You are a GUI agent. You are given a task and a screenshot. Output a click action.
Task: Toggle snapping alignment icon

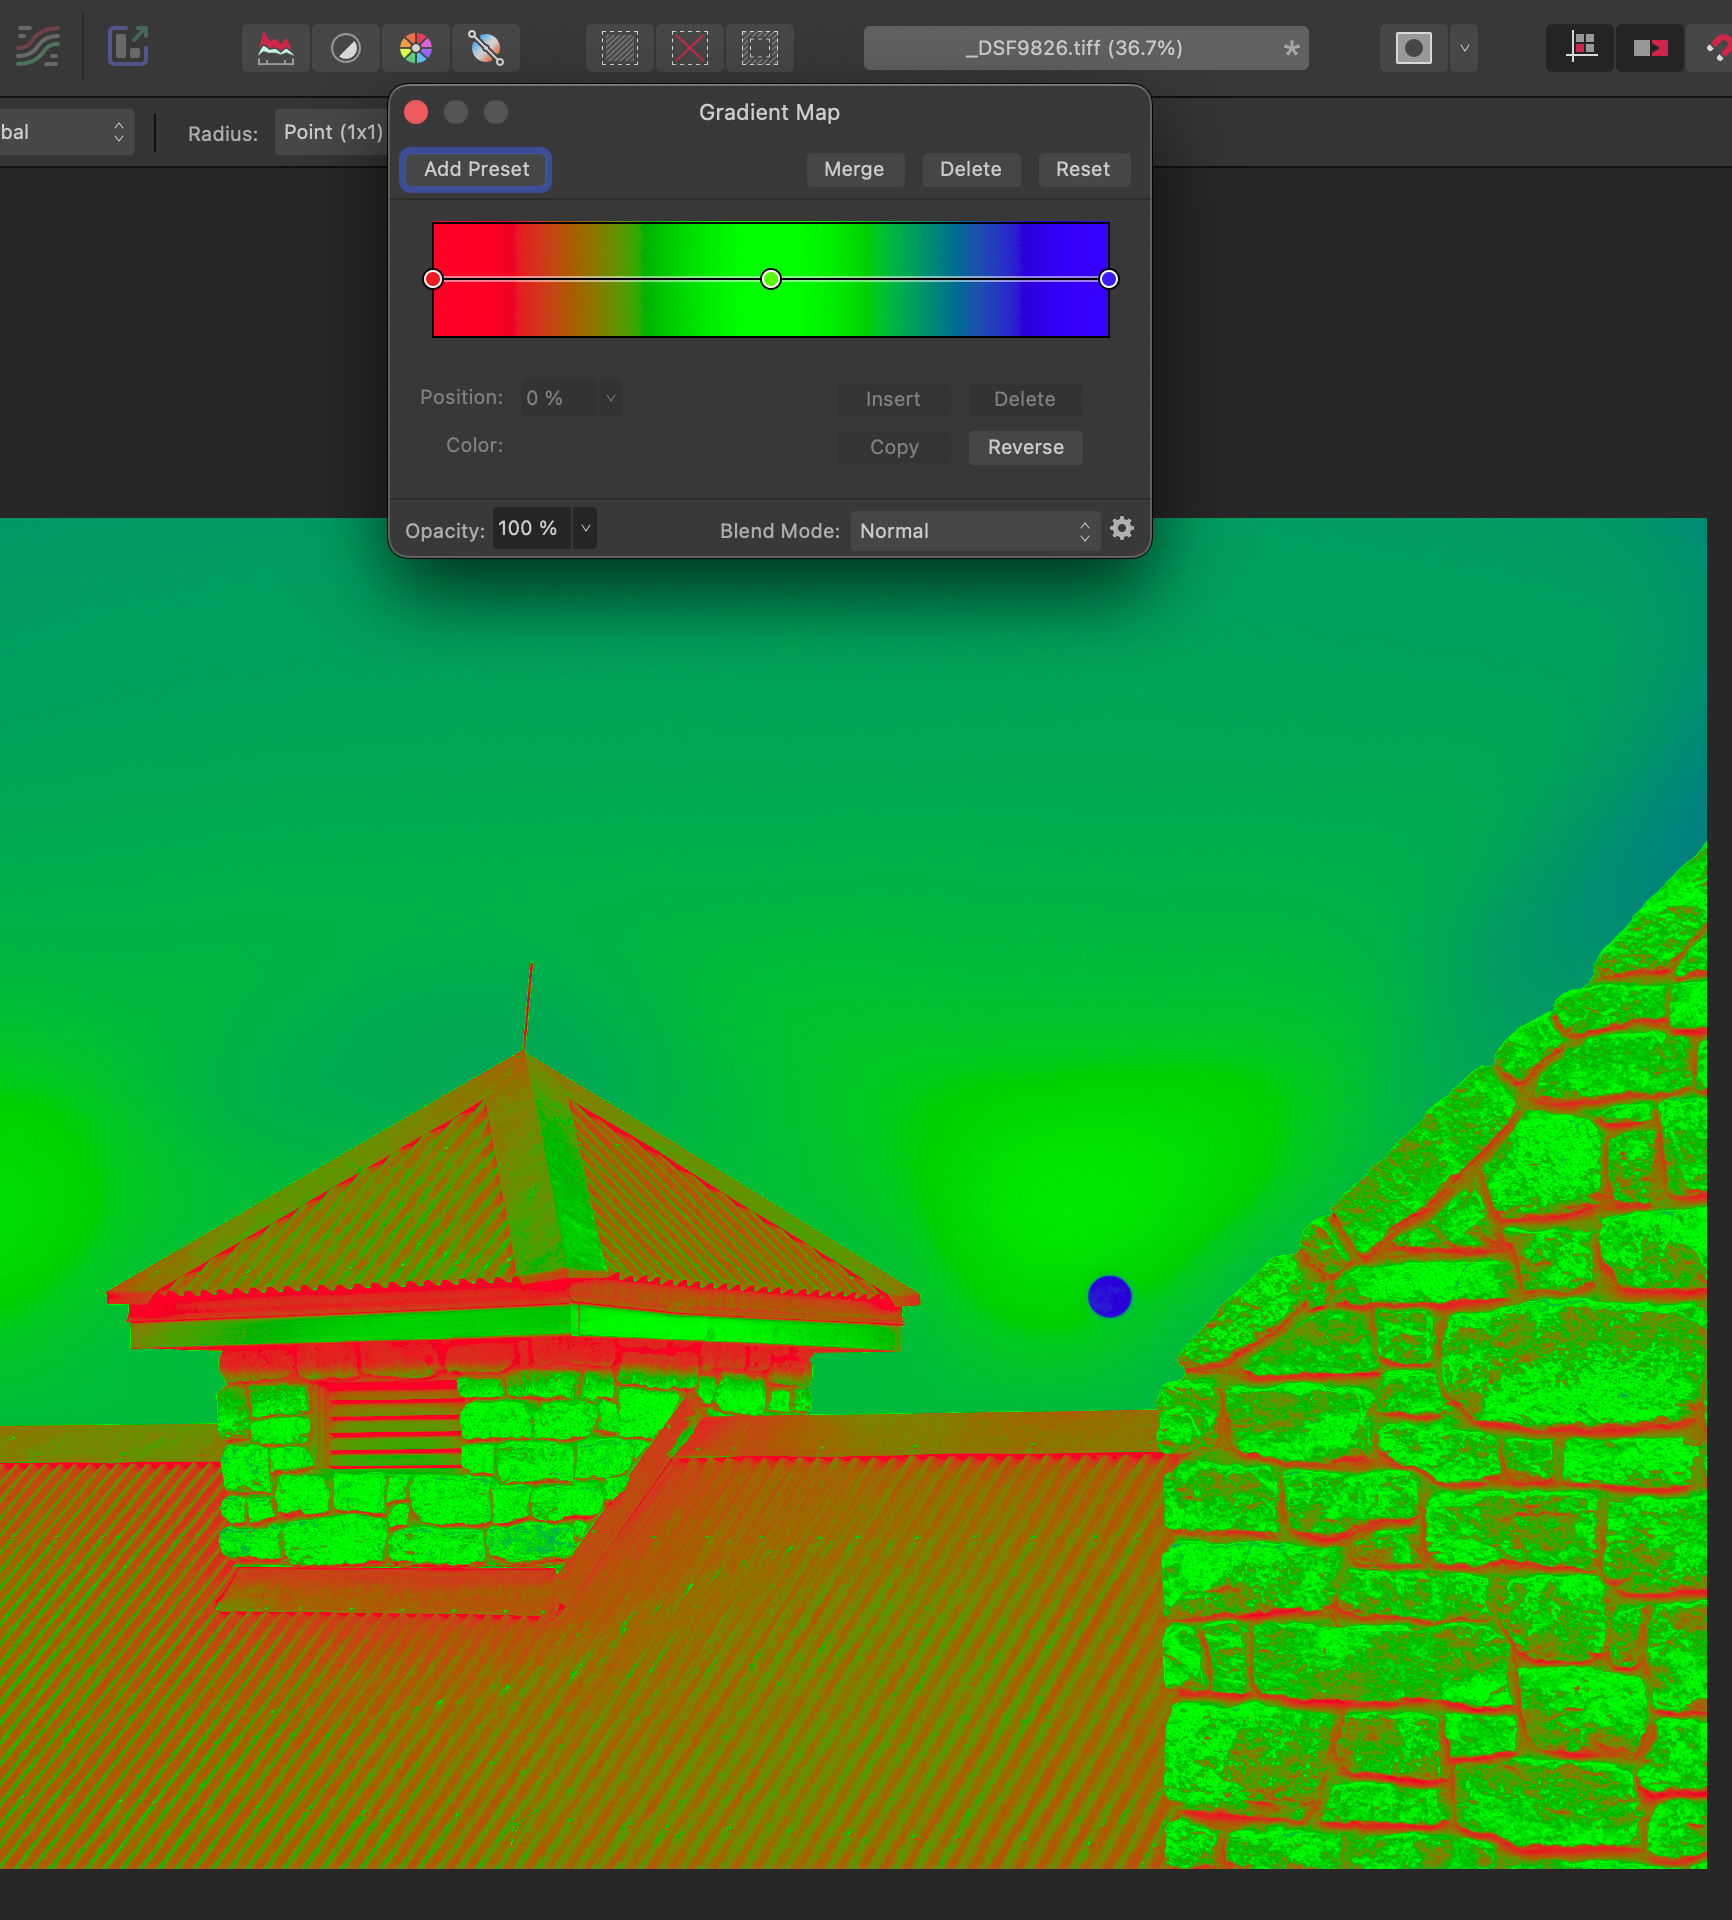click(x=1581, y=48)
